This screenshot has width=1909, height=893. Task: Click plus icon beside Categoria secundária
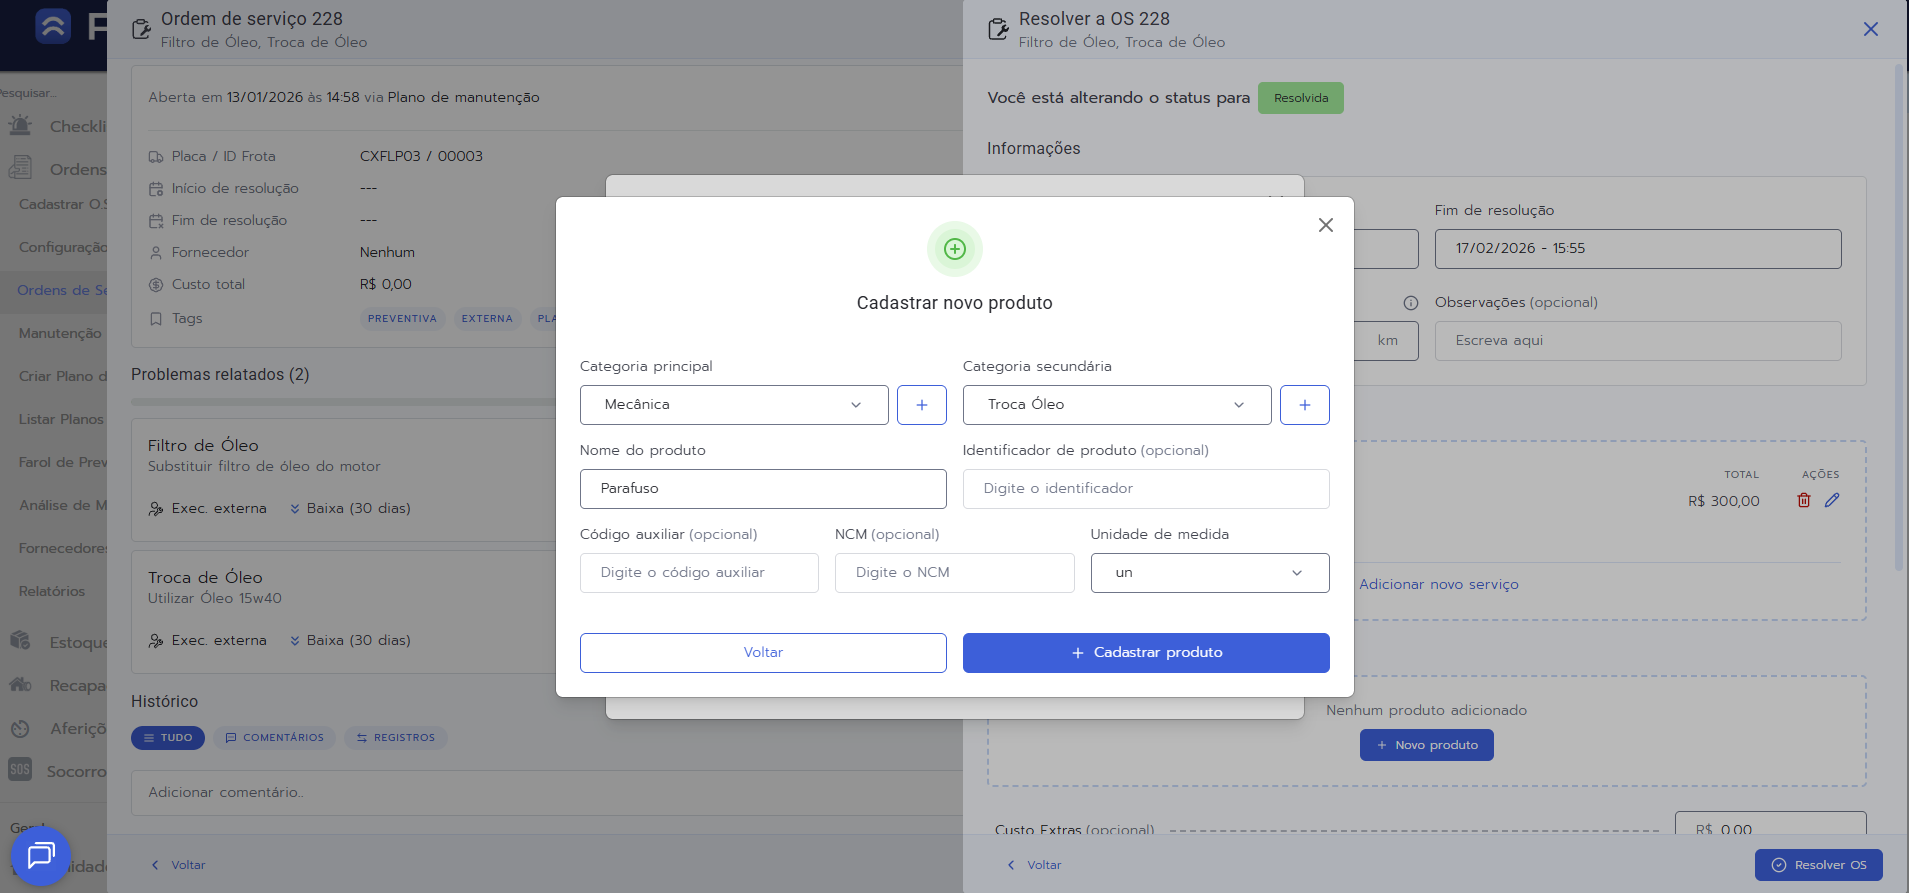[1304, 405]
